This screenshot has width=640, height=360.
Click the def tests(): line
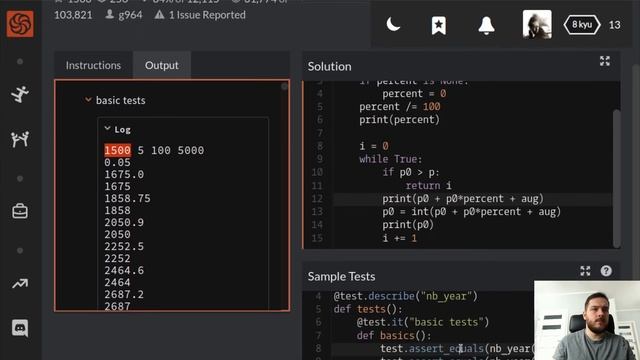click(368, 309)
